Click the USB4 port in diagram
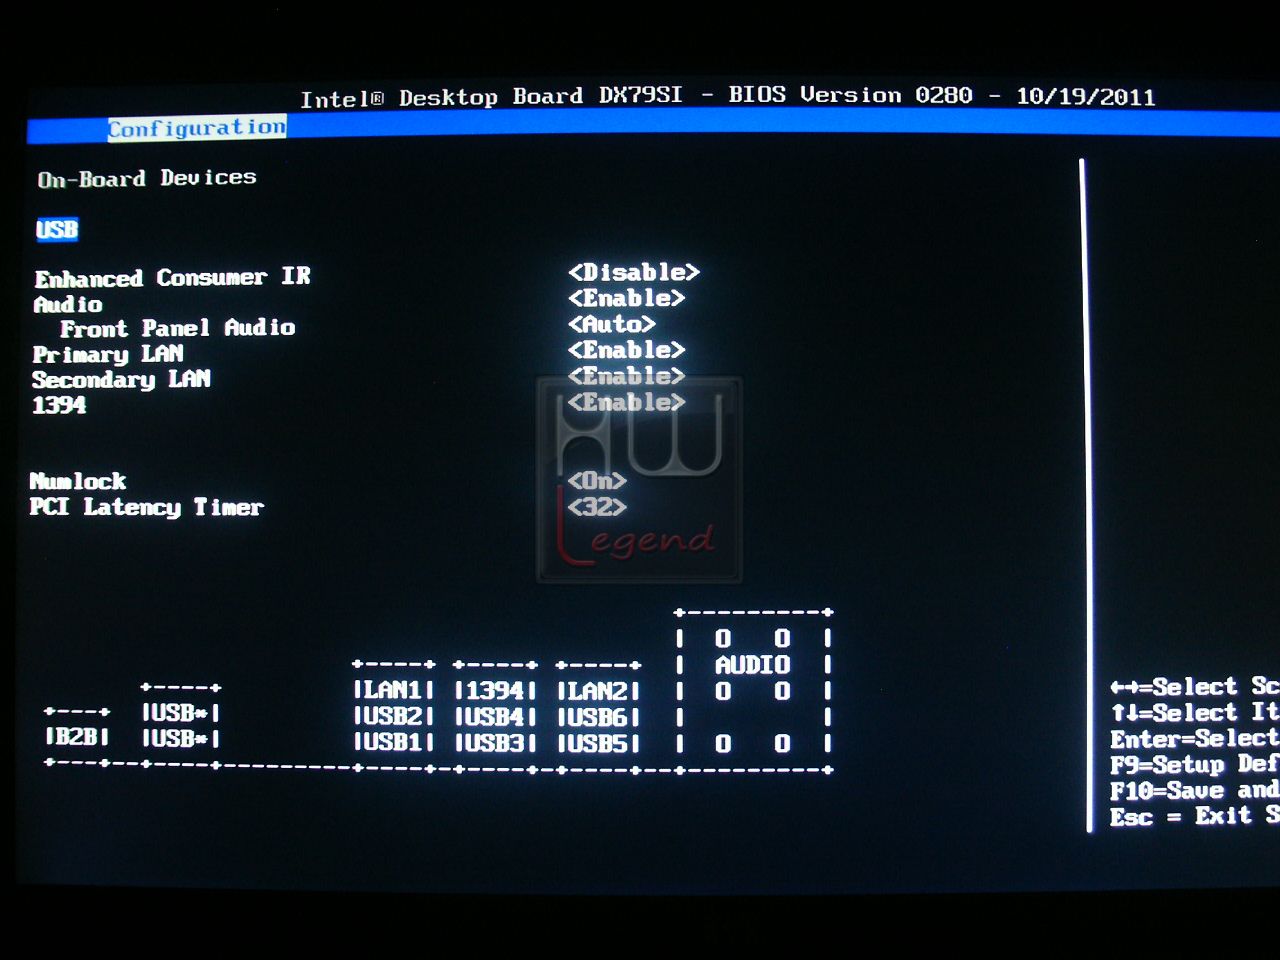 click(495, 717)
